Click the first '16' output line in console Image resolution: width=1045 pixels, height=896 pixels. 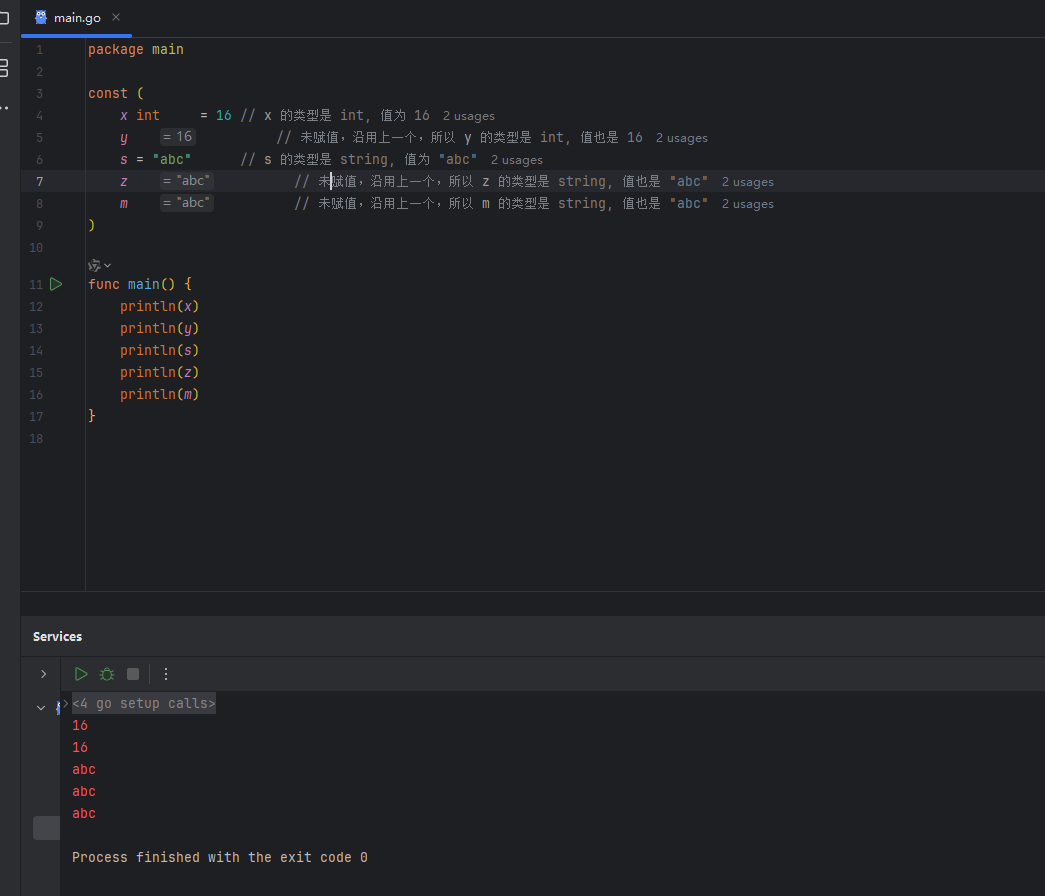pos(80,725)
